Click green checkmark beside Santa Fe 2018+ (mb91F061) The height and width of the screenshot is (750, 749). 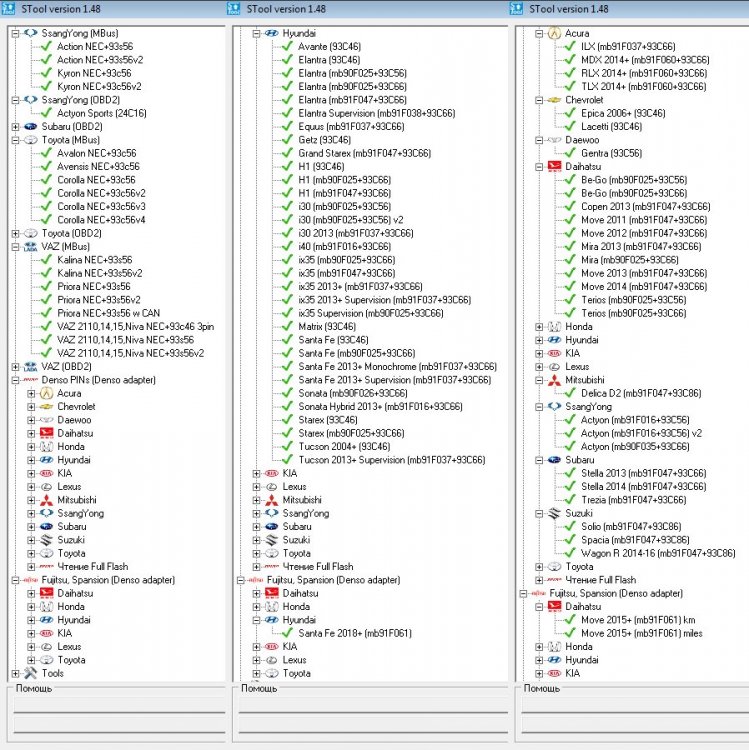pos(287,633)
